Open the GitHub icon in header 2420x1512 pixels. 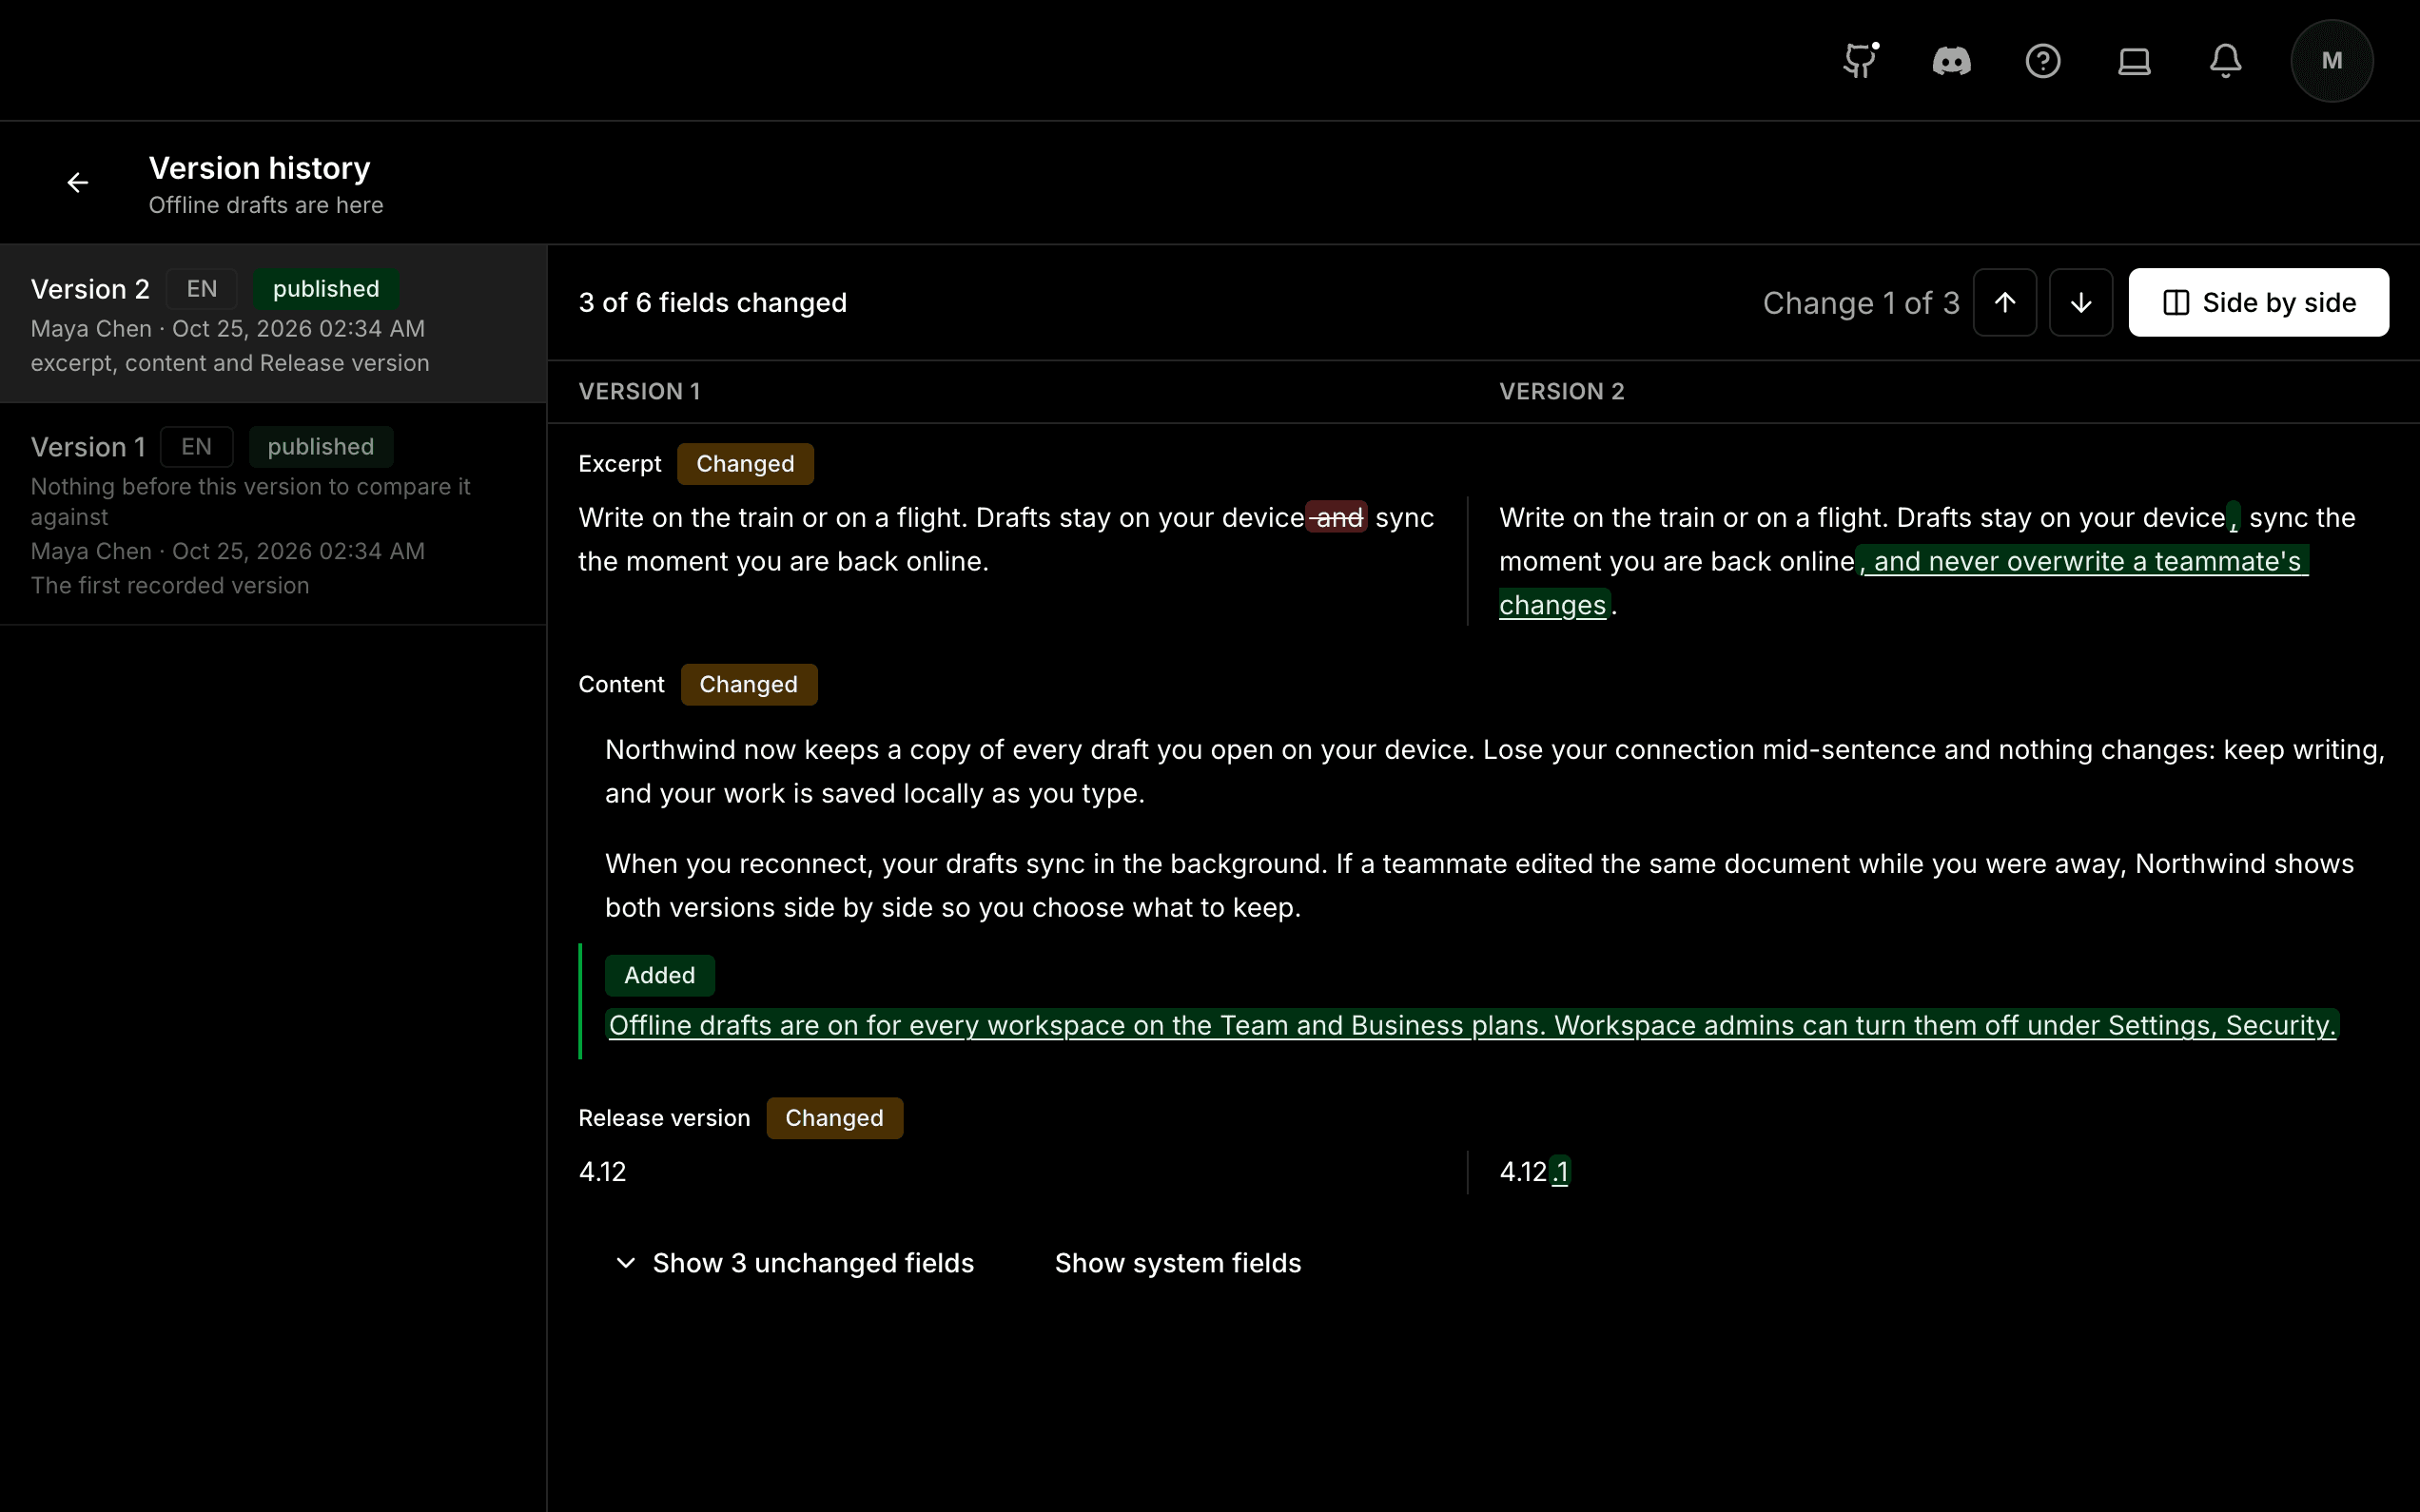[x=1860, y=61]
